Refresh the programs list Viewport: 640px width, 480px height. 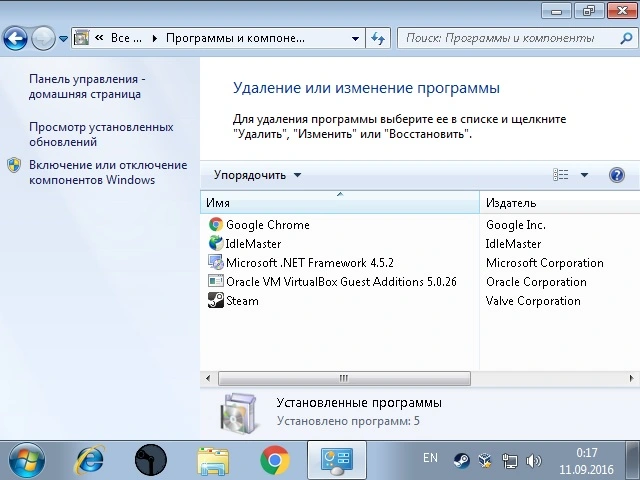378,38
